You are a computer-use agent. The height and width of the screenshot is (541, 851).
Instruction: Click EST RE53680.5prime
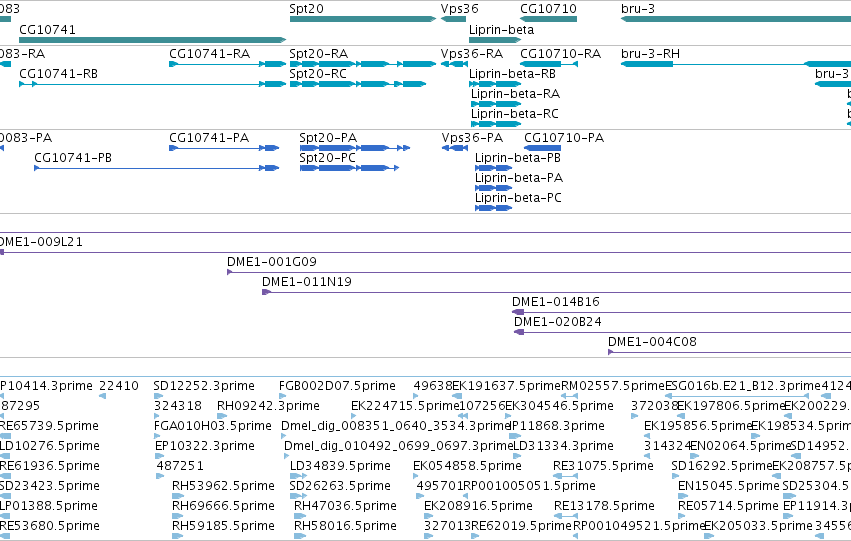click(5, 536)
